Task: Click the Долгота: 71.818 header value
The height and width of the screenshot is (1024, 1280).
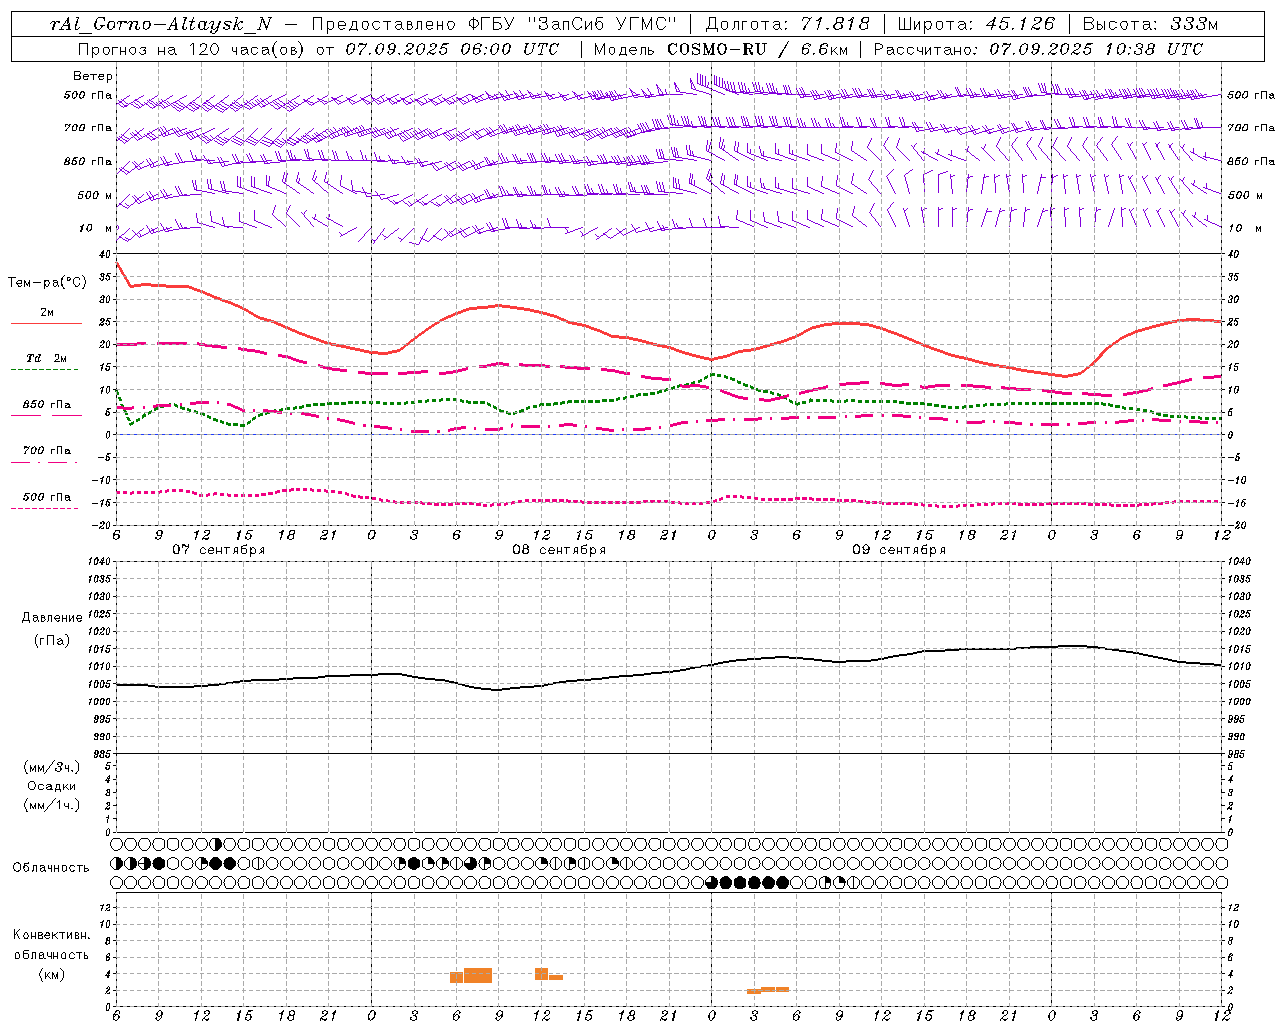Action: click(788, 24)
